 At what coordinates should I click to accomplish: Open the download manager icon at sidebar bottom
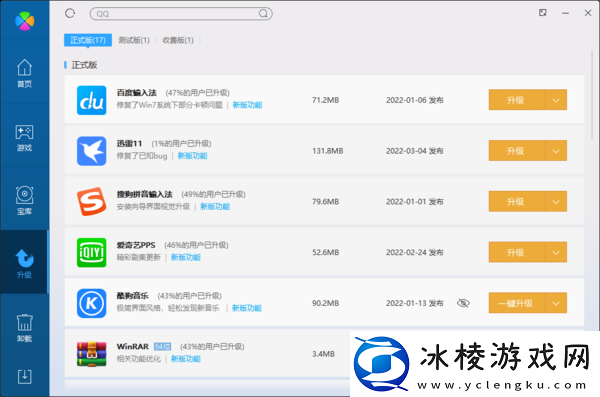24,377
